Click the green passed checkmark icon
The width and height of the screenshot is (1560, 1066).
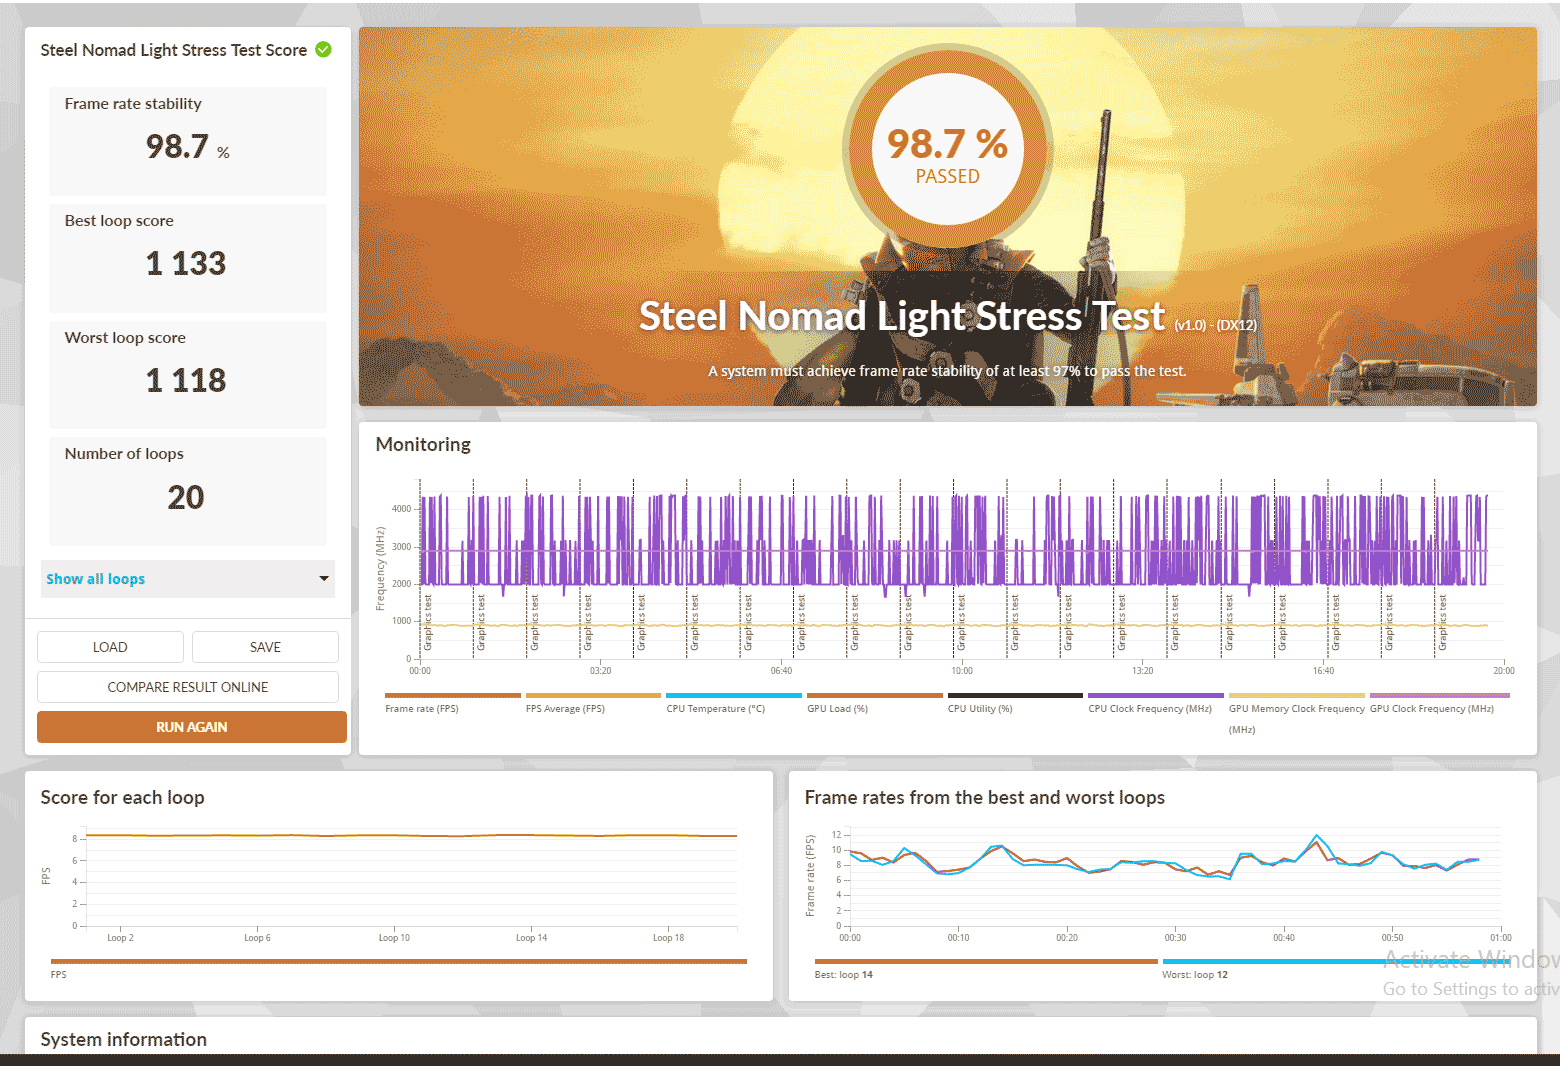coord(324,50)
